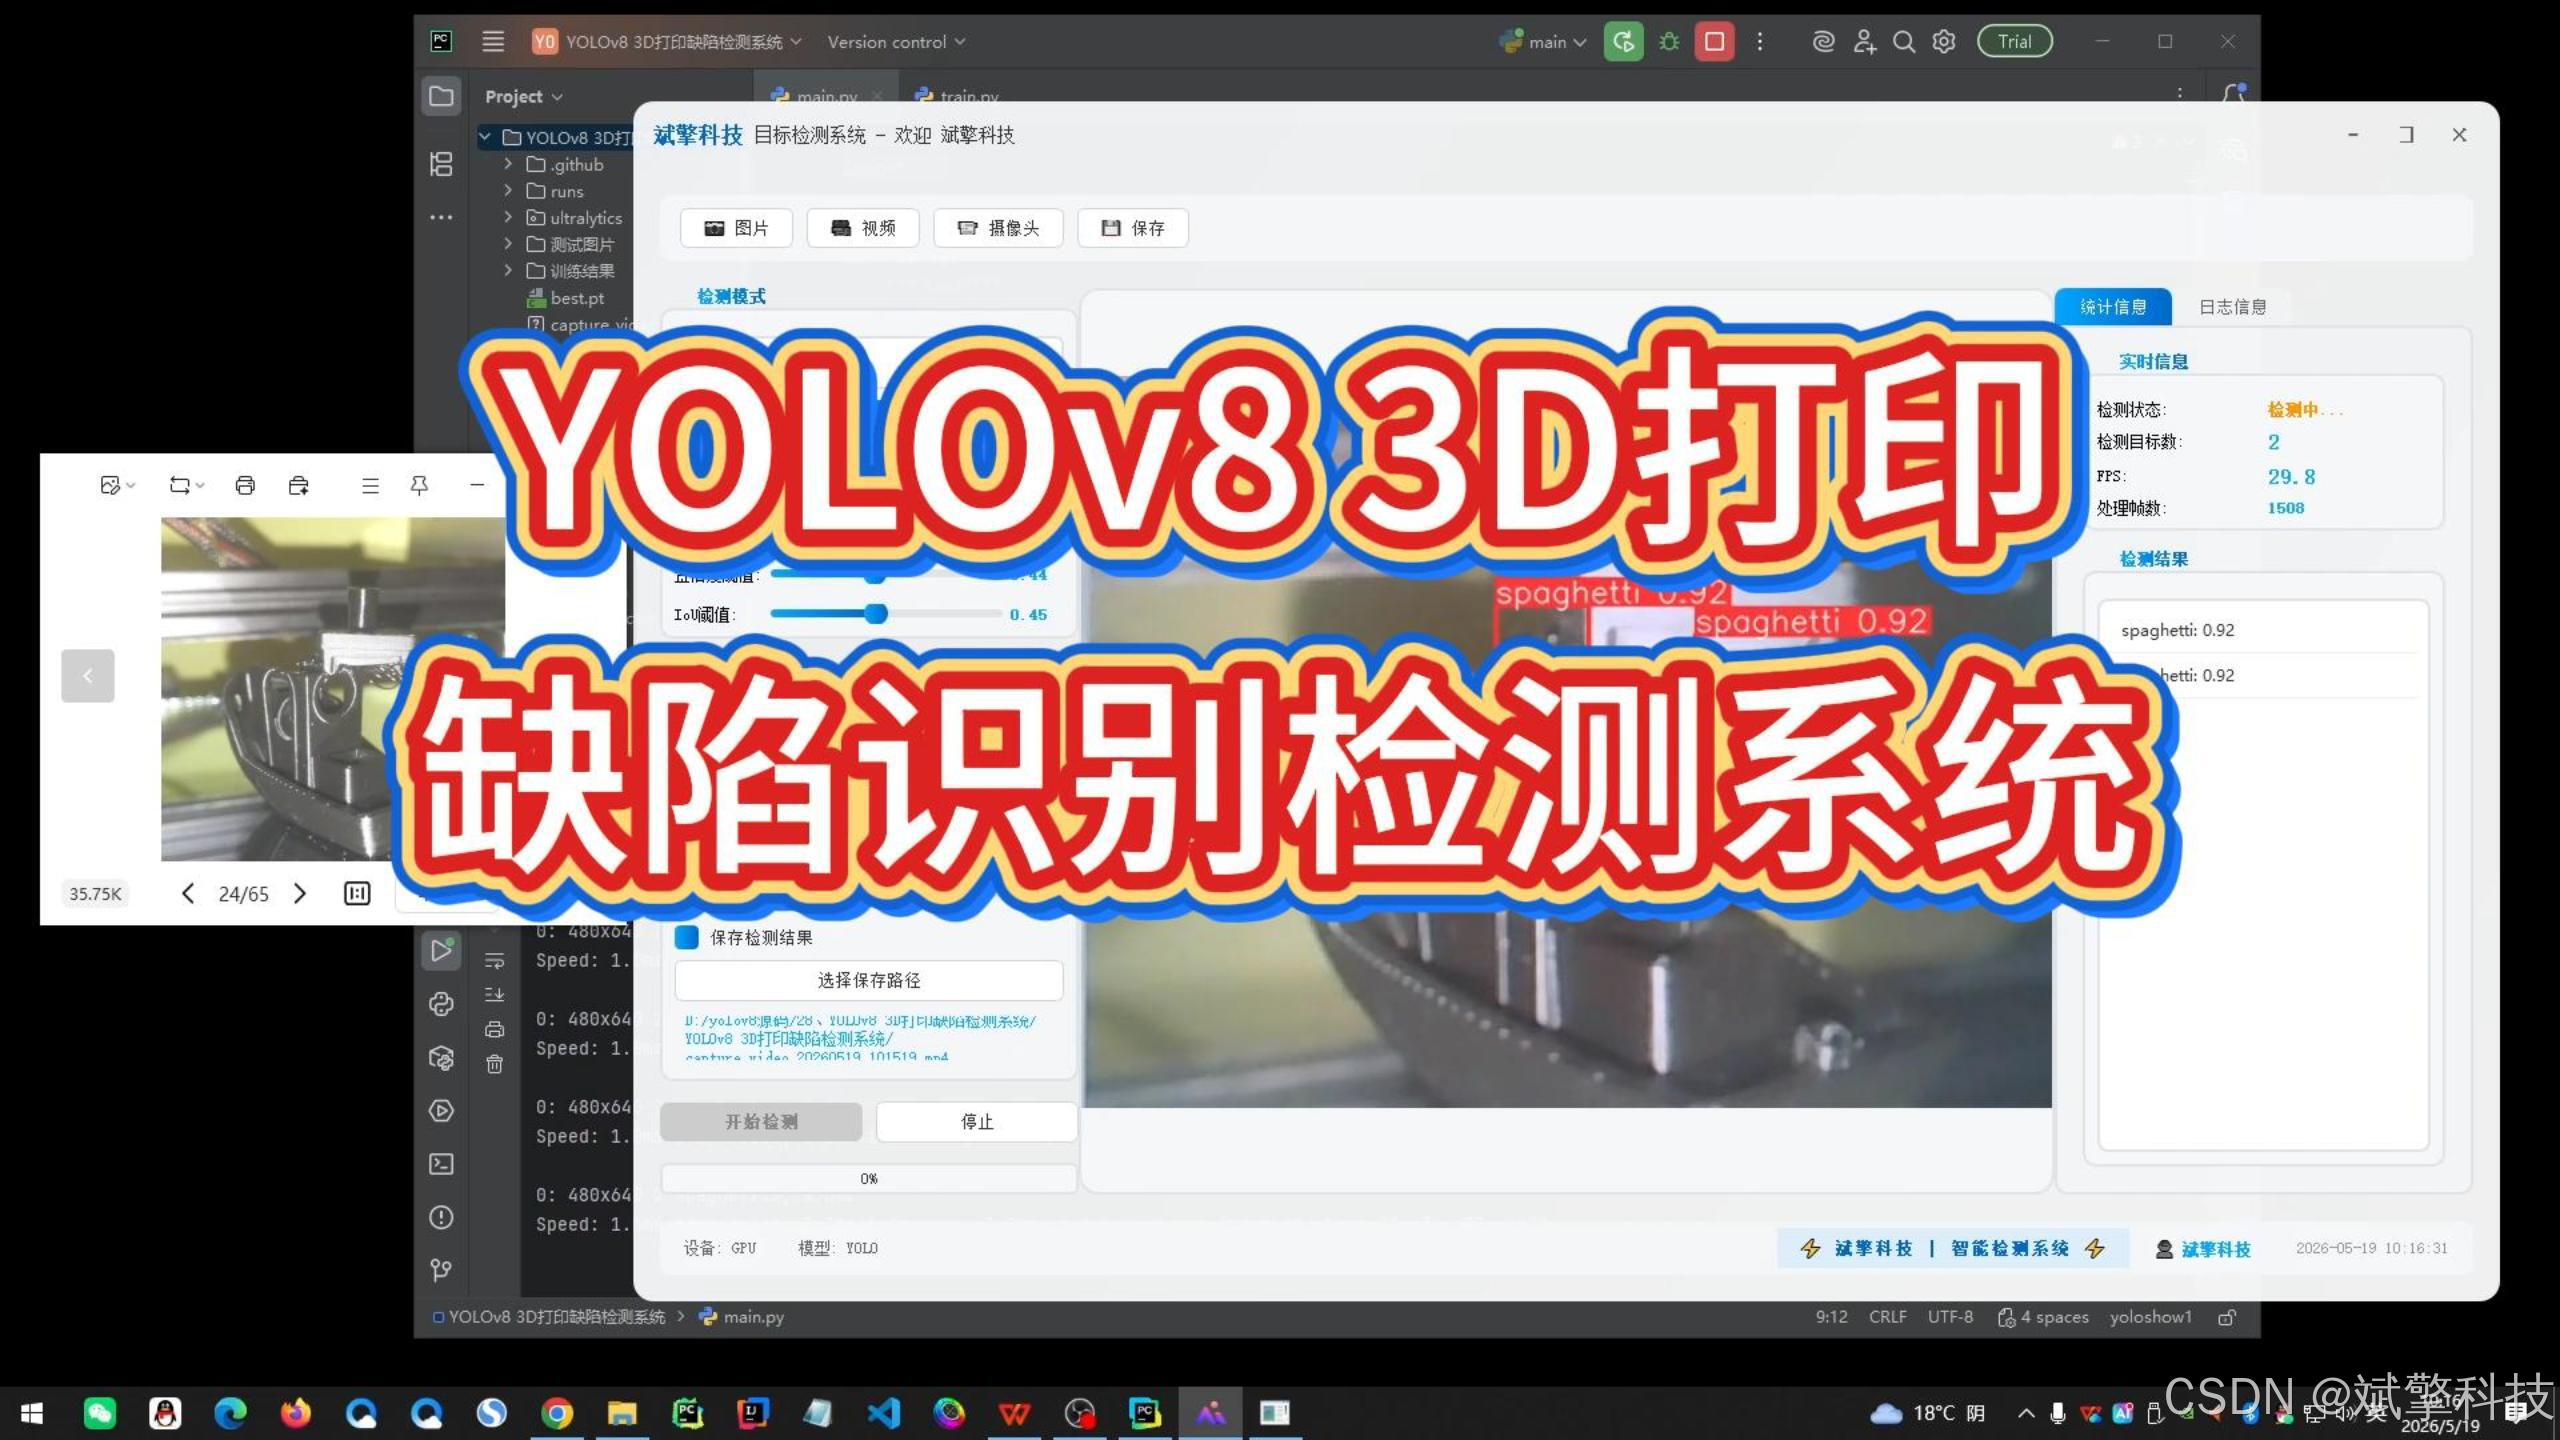Click the 停止 stop detection button

tap(977, 1122)
